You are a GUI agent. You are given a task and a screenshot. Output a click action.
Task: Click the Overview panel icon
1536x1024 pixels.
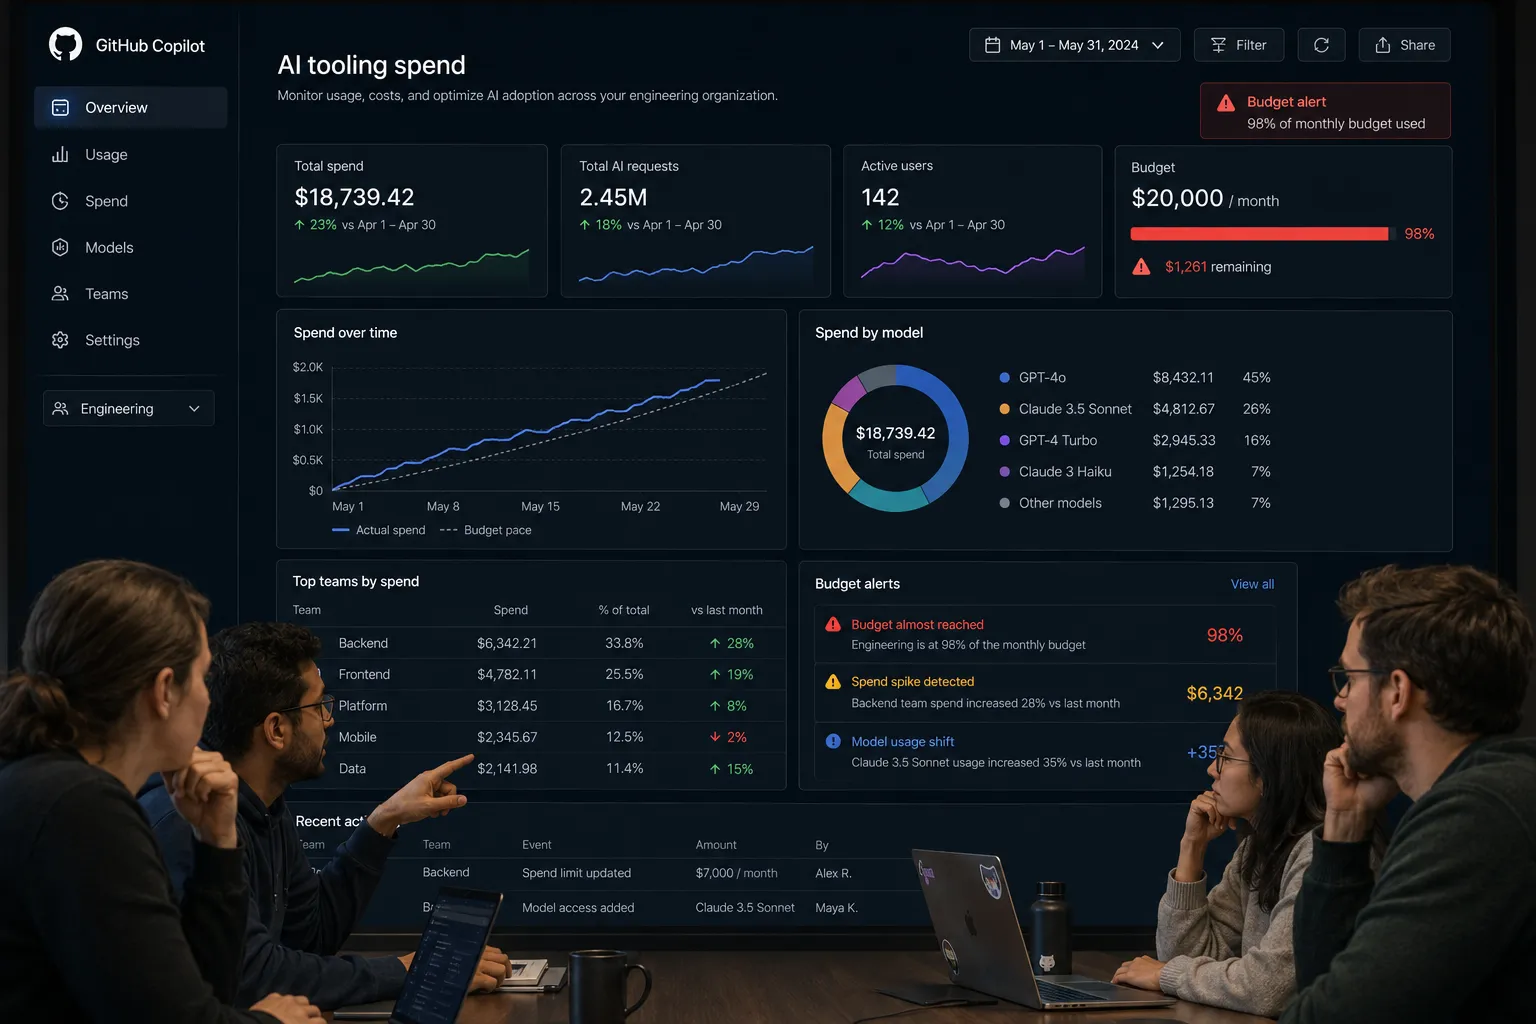click(60, 107)
